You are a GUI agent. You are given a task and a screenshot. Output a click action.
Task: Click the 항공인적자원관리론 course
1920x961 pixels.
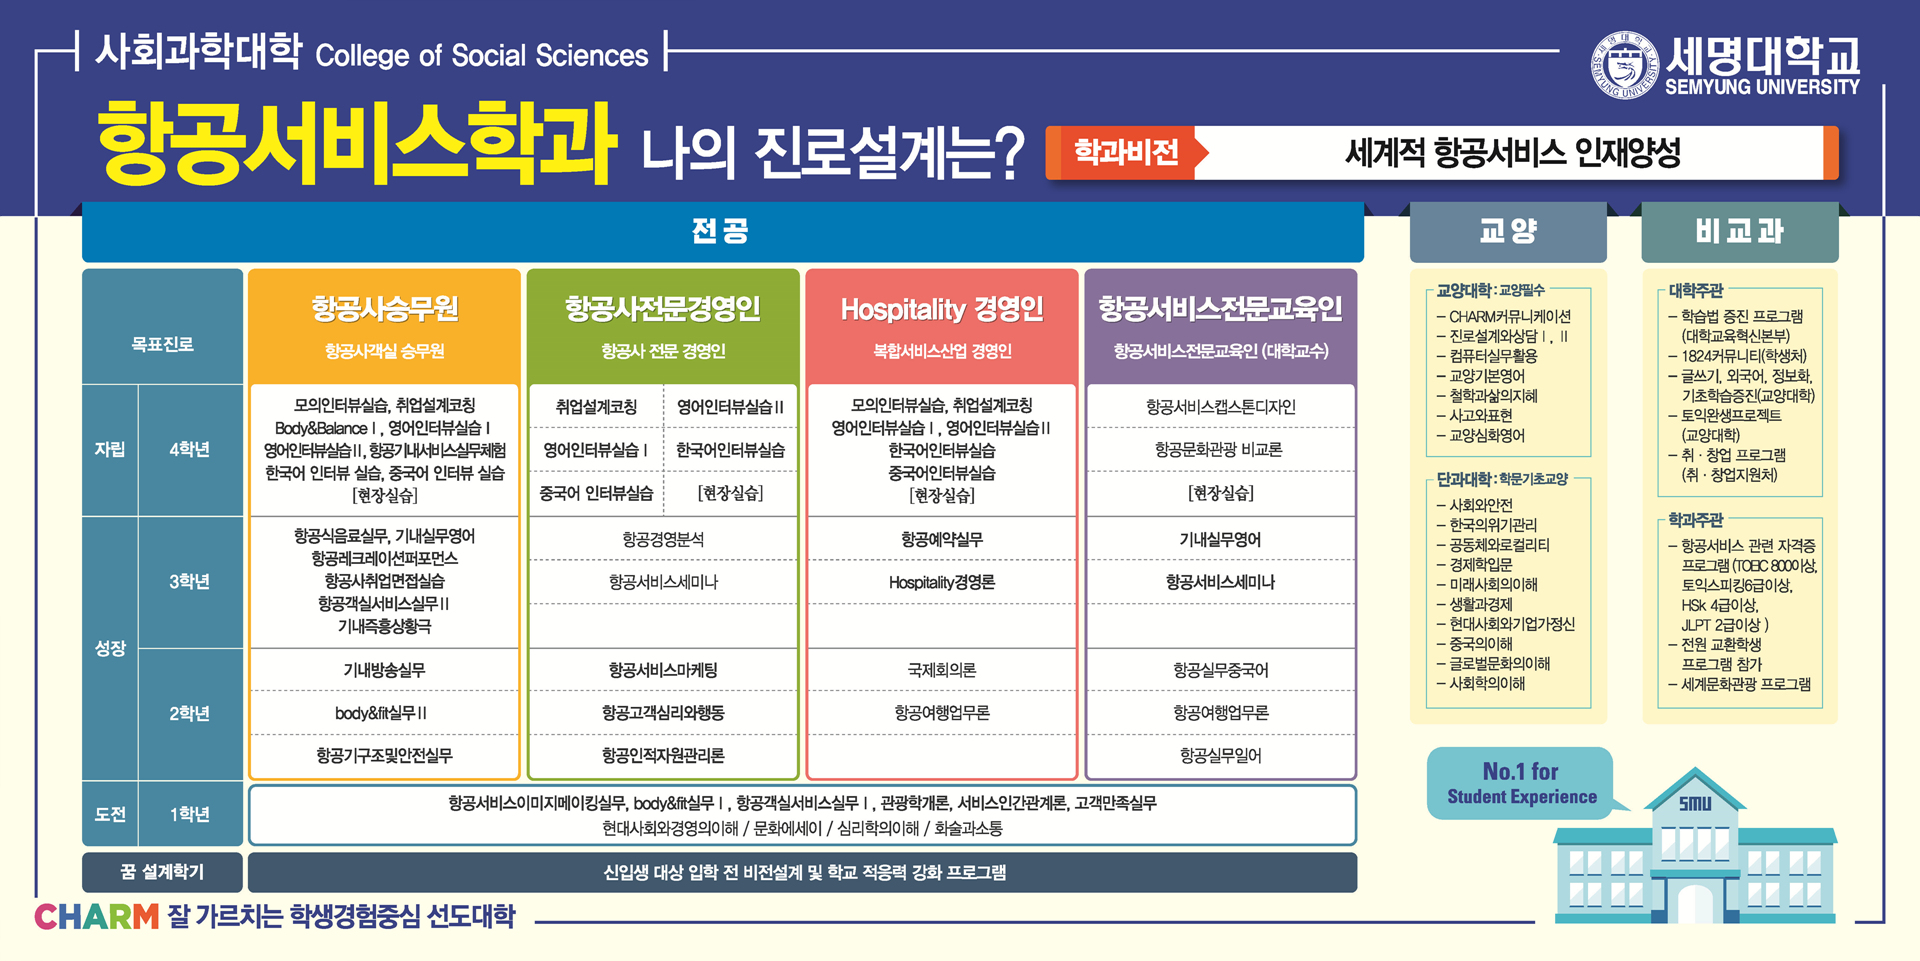point(663,756)
